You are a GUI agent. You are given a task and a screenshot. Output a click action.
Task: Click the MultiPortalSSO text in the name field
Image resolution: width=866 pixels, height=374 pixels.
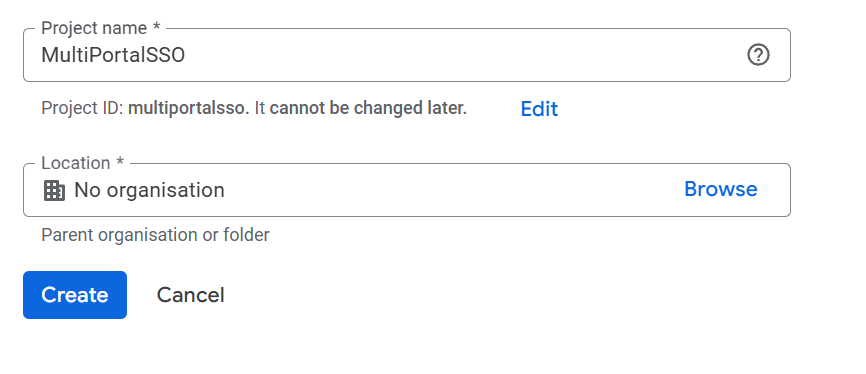pyautogui.click(x=113, y=55)
